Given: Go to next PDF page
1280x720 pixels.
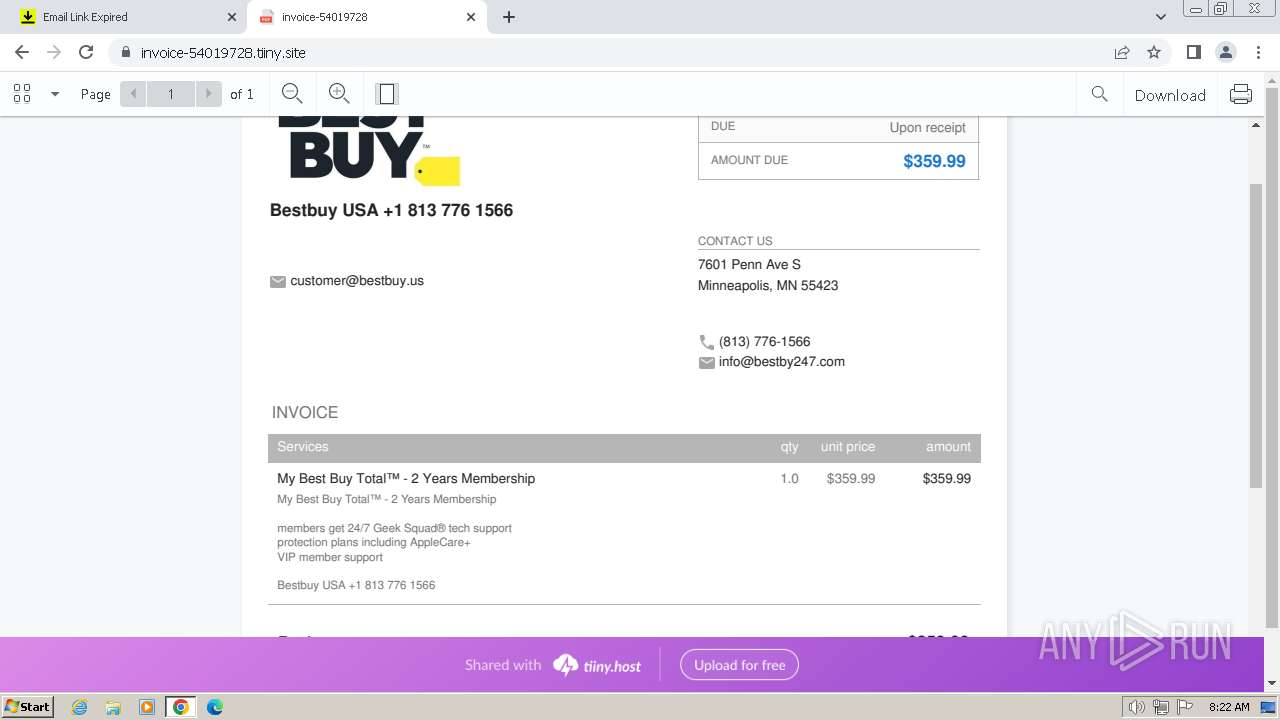Looking at the screenshot, I should coord(208,94).
